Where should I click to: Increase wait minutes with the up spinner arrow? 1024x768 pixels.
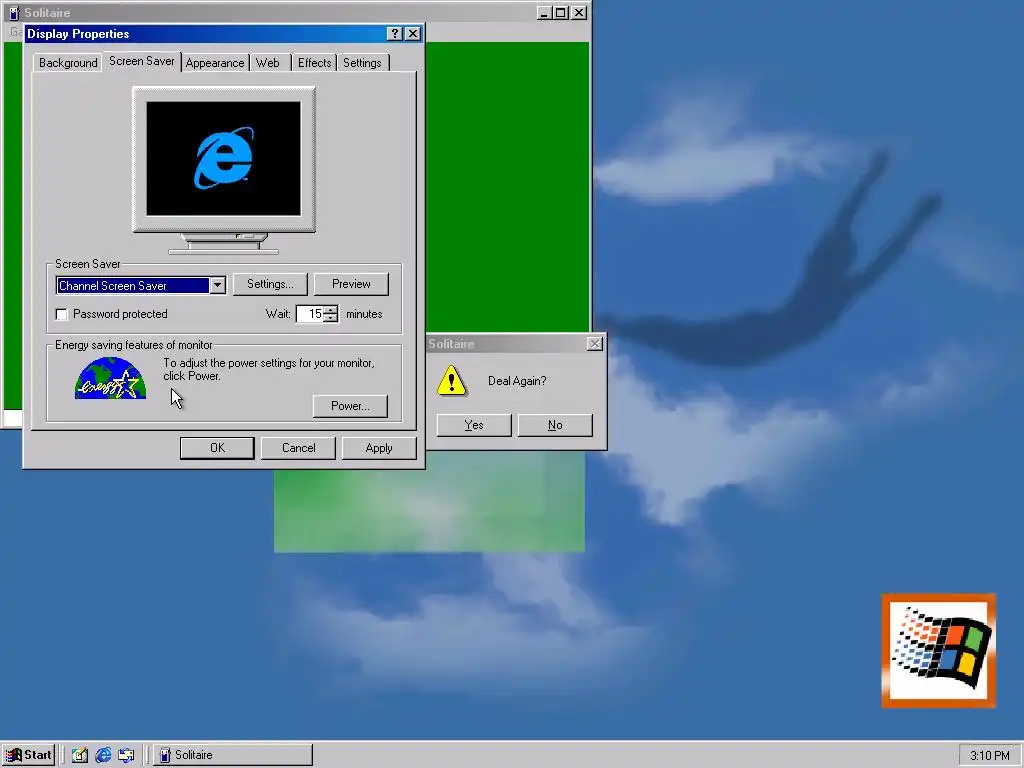[x=330, y=310]
